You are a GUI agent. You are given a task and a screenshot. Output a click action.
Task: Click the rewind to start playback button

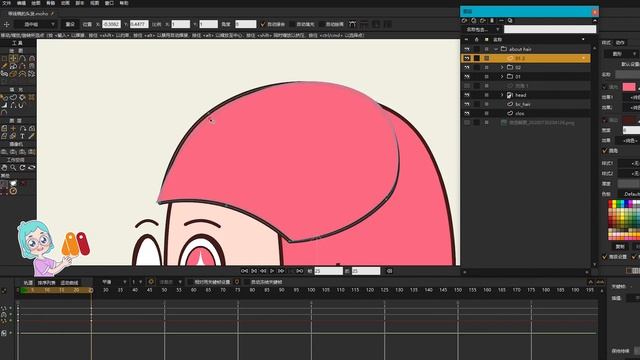244,271
